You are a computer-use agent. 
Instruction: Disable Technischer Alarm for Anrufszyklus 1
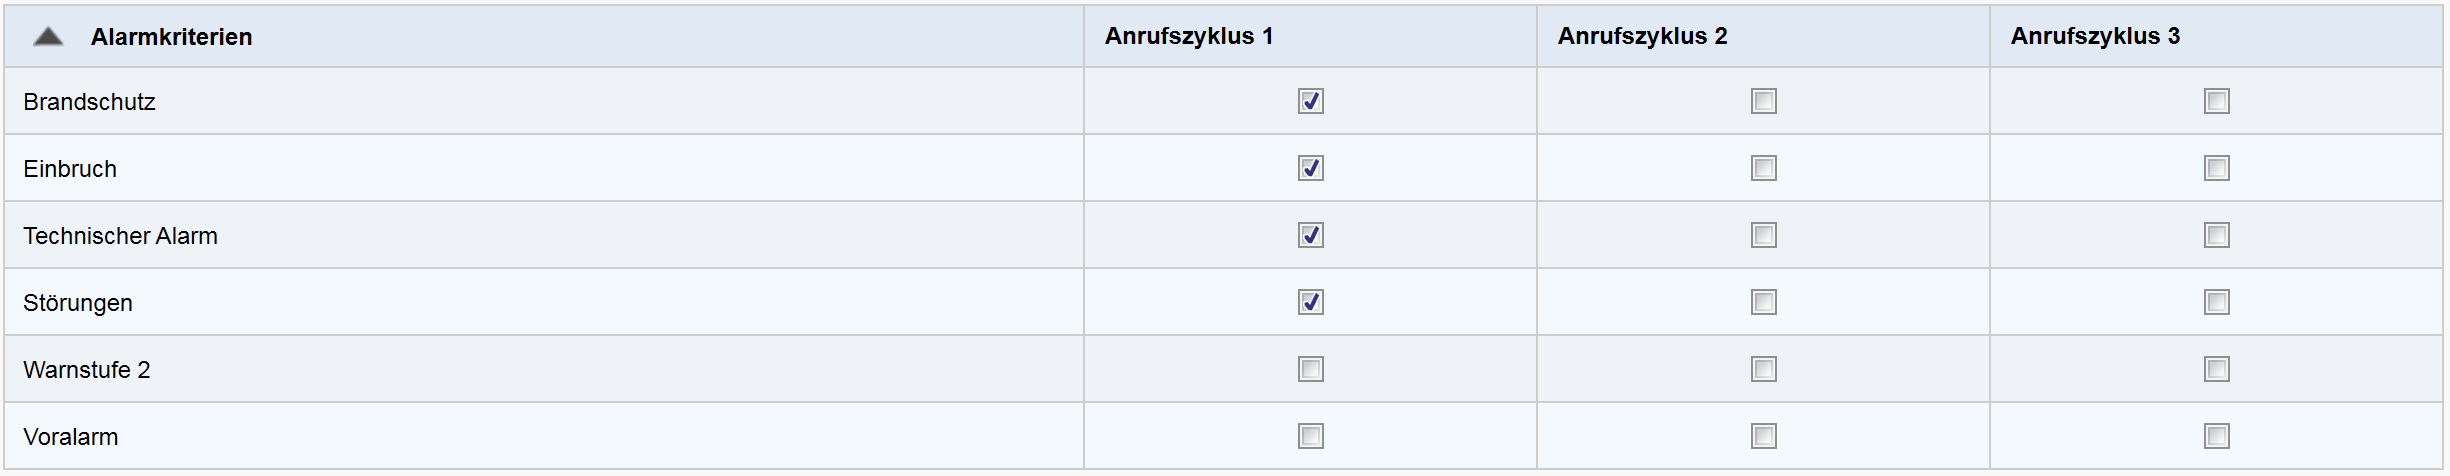tap(1310, 235)
